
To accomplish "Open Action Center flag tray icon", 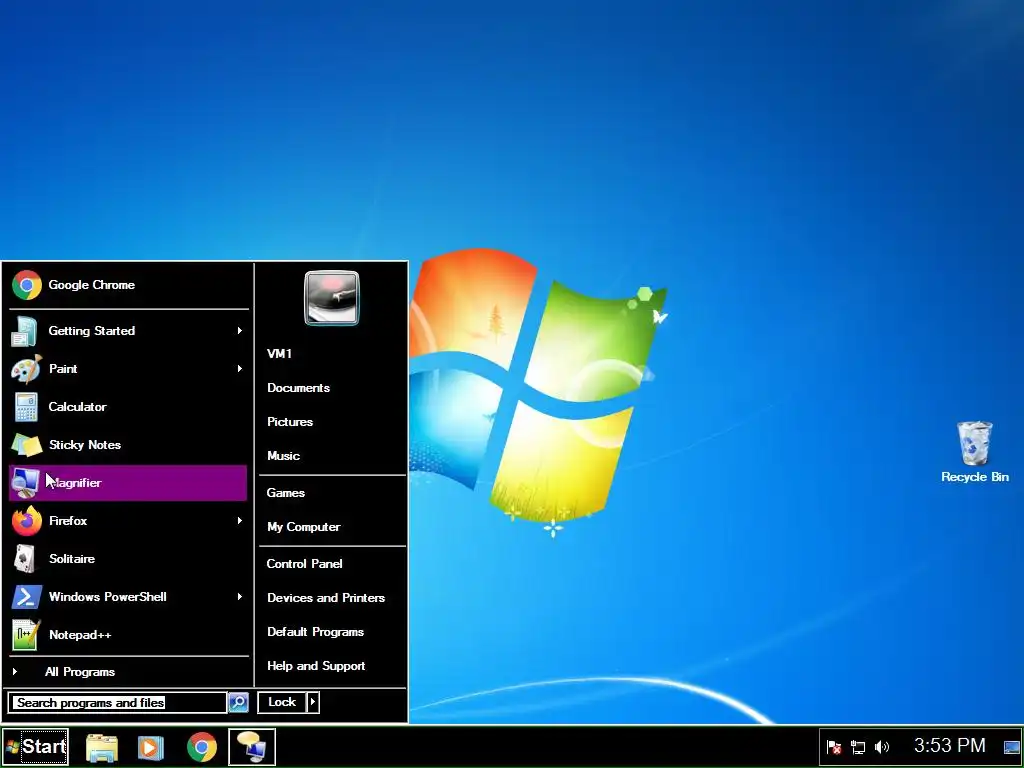I will (833, 747).
